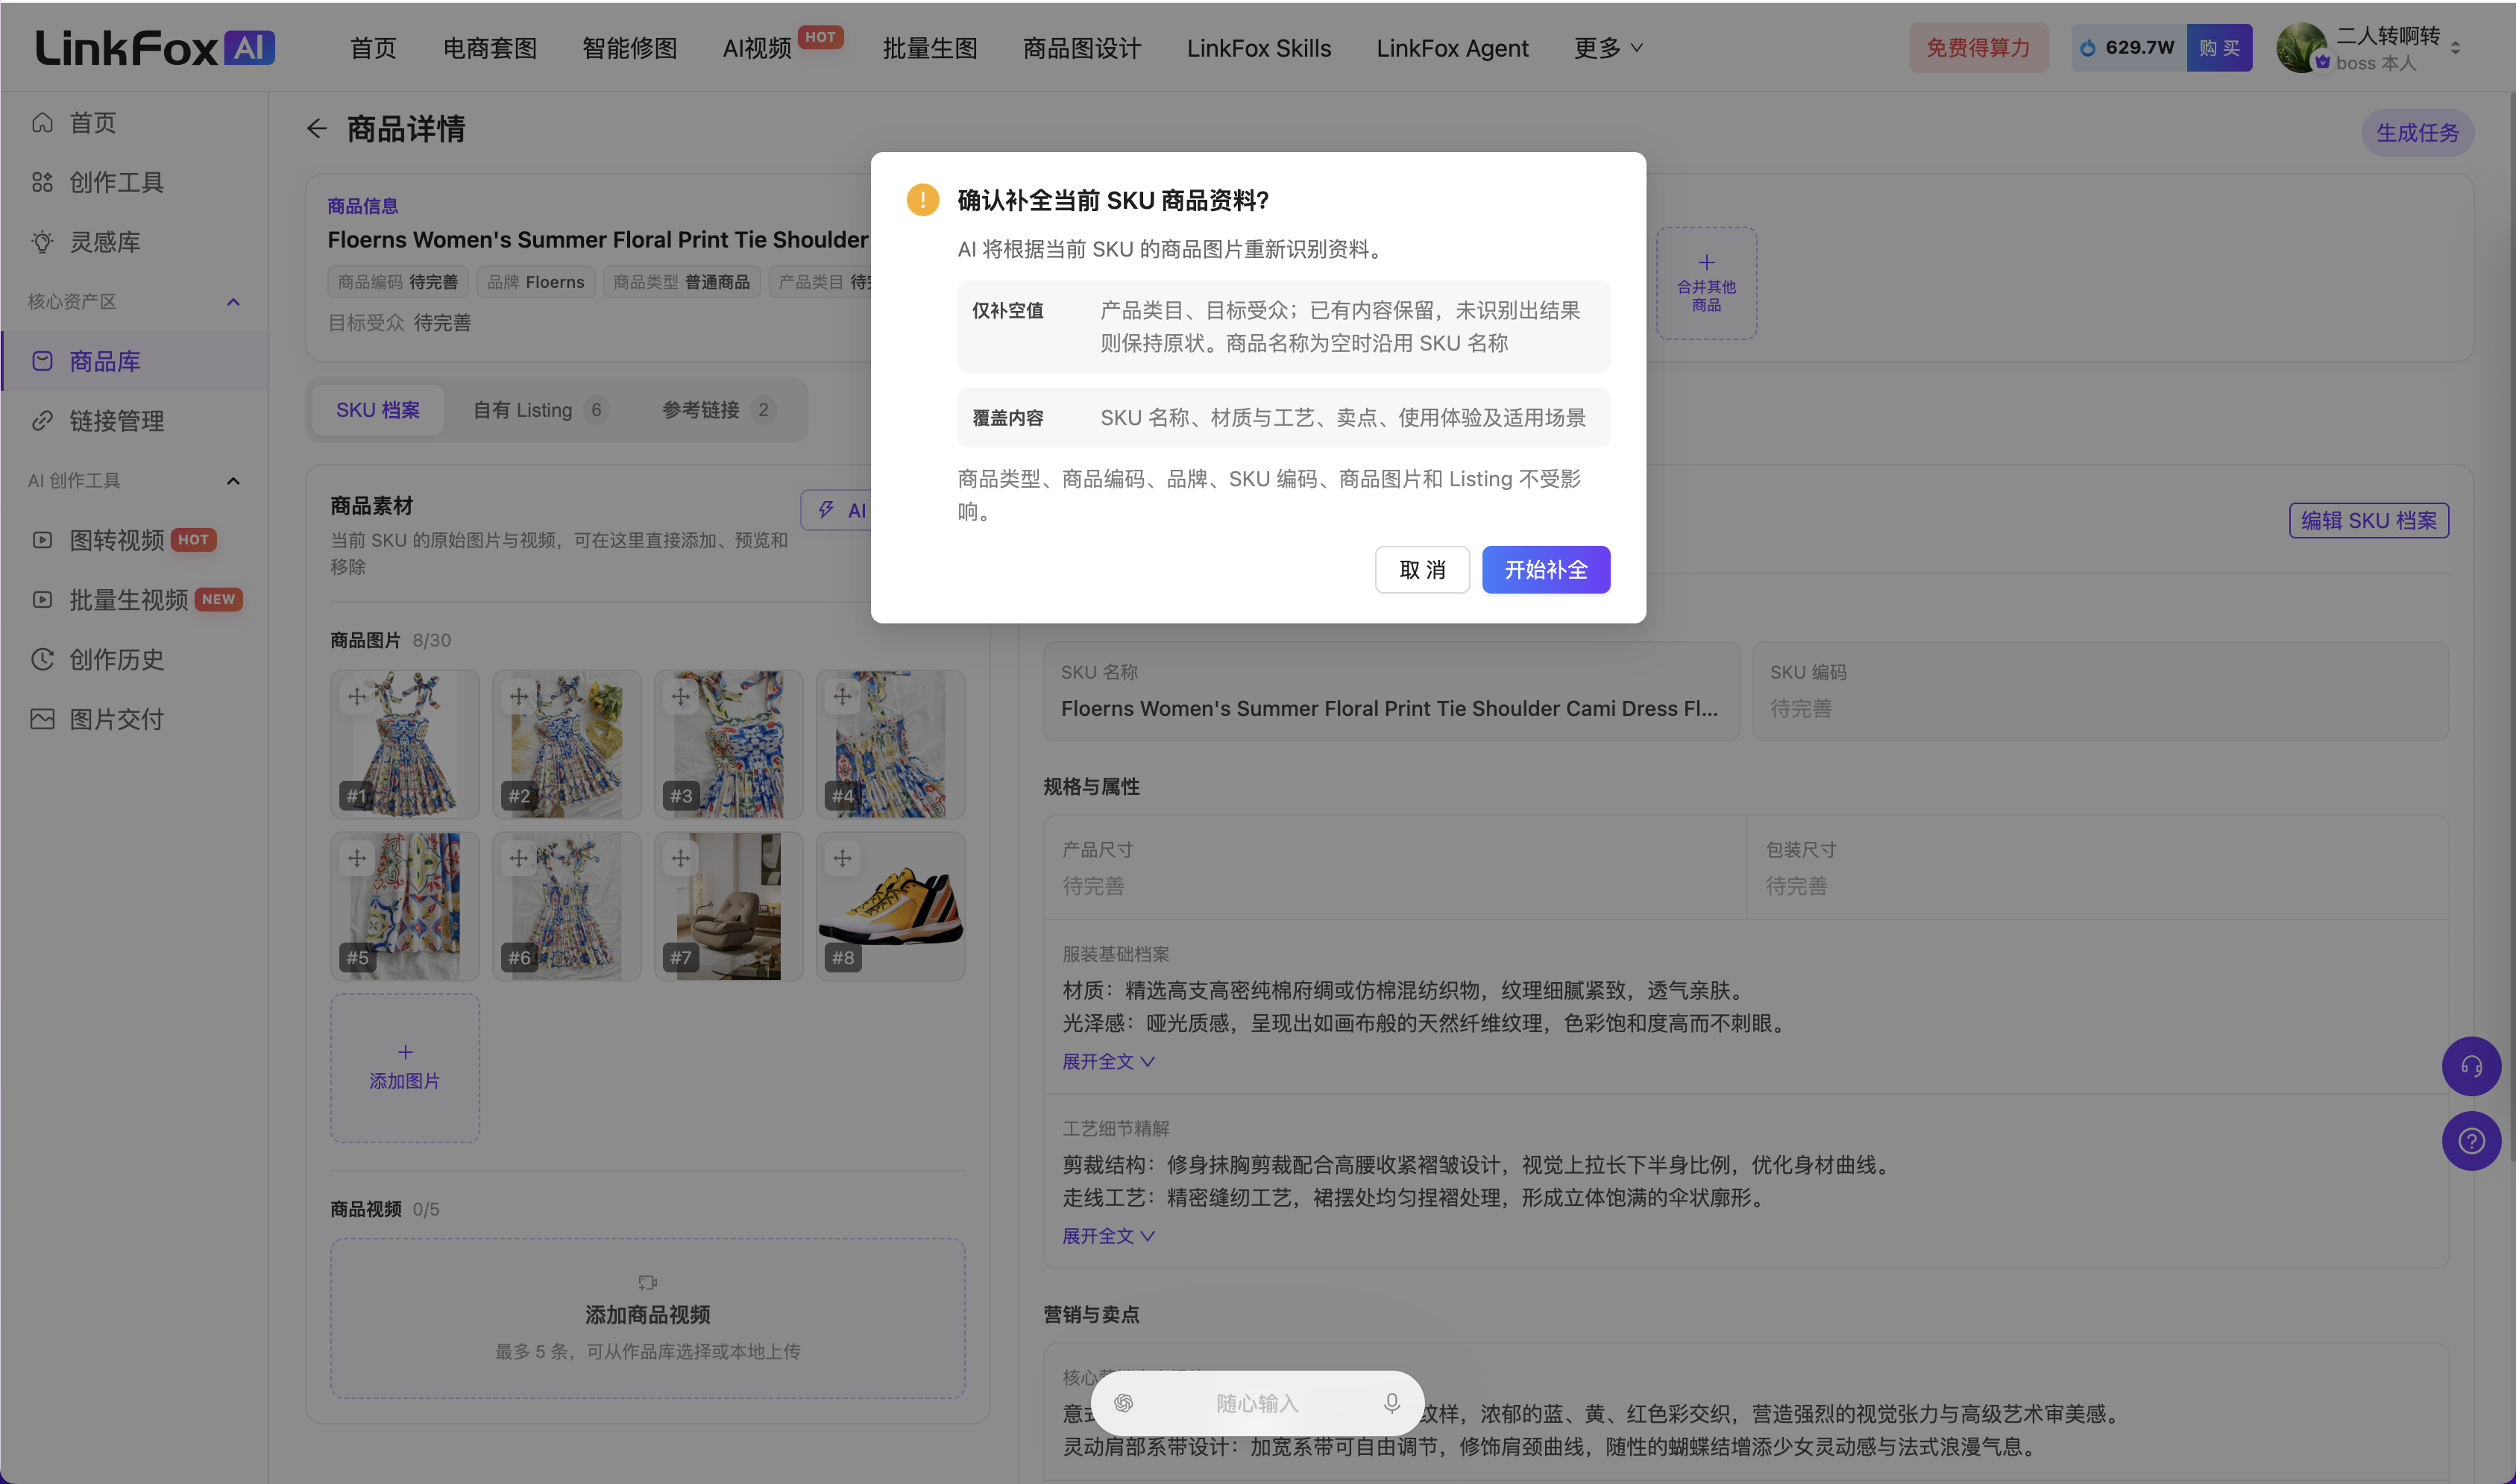
Task: Click the AI swirl icon in 随心输入 bar
Action: [1123, 1403]
